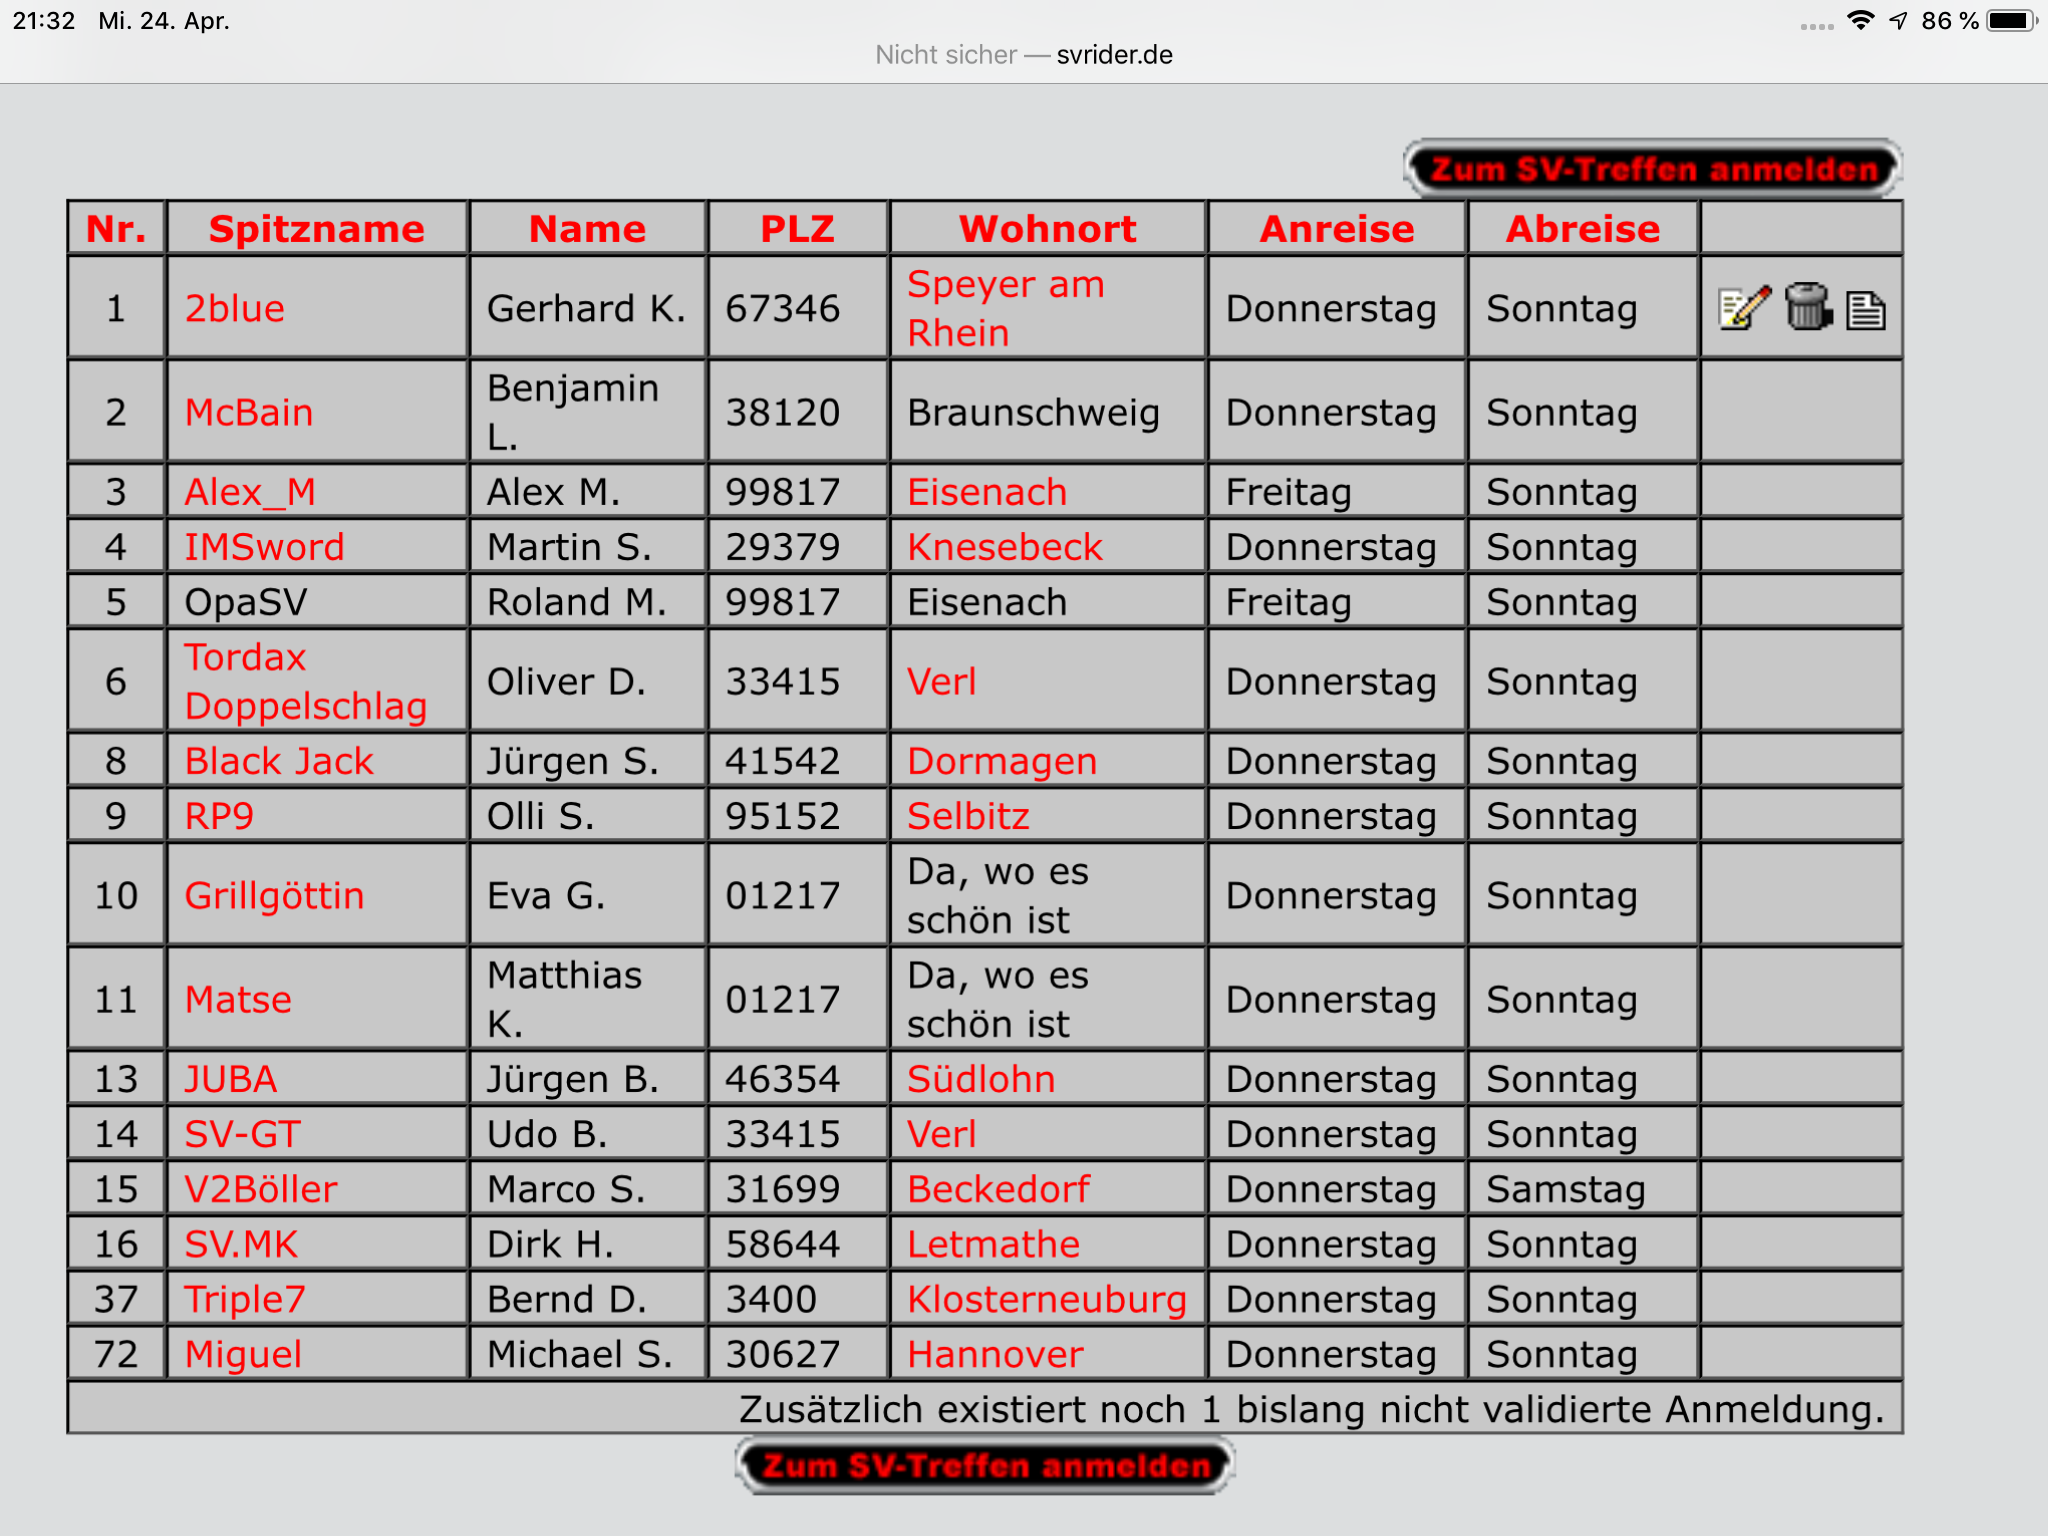The image size is (2048, 1536).
Task: Click the Anreise column header
Action: point(1336,229)
